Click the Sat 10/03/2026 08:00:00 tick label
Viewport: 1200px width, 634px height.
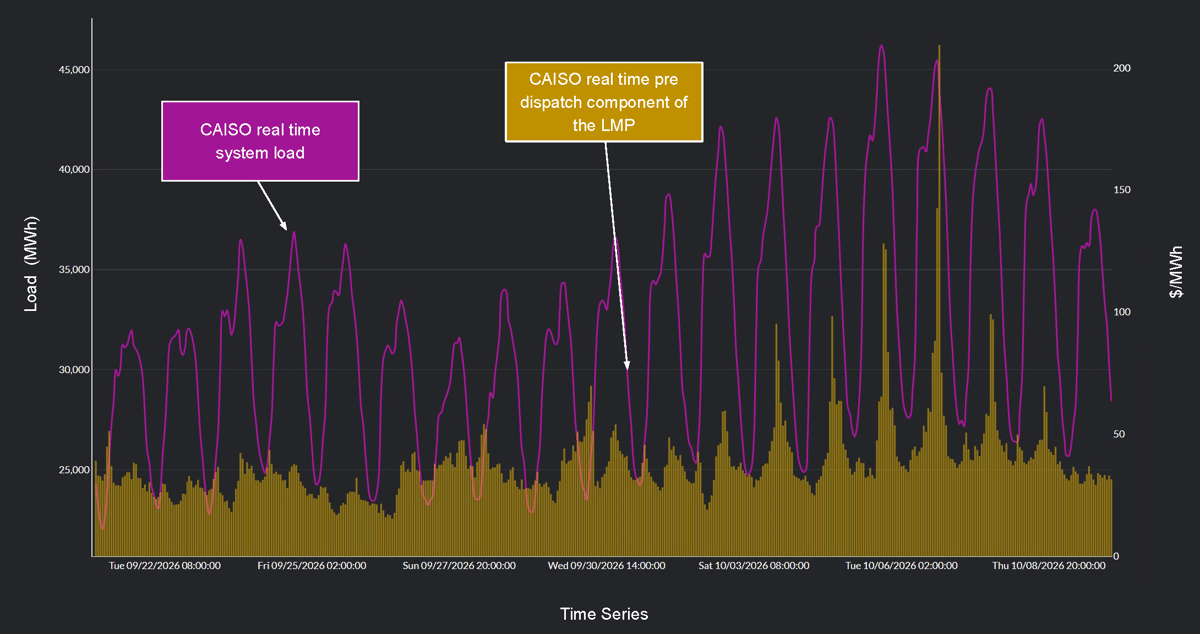click(x=754, y=566)
